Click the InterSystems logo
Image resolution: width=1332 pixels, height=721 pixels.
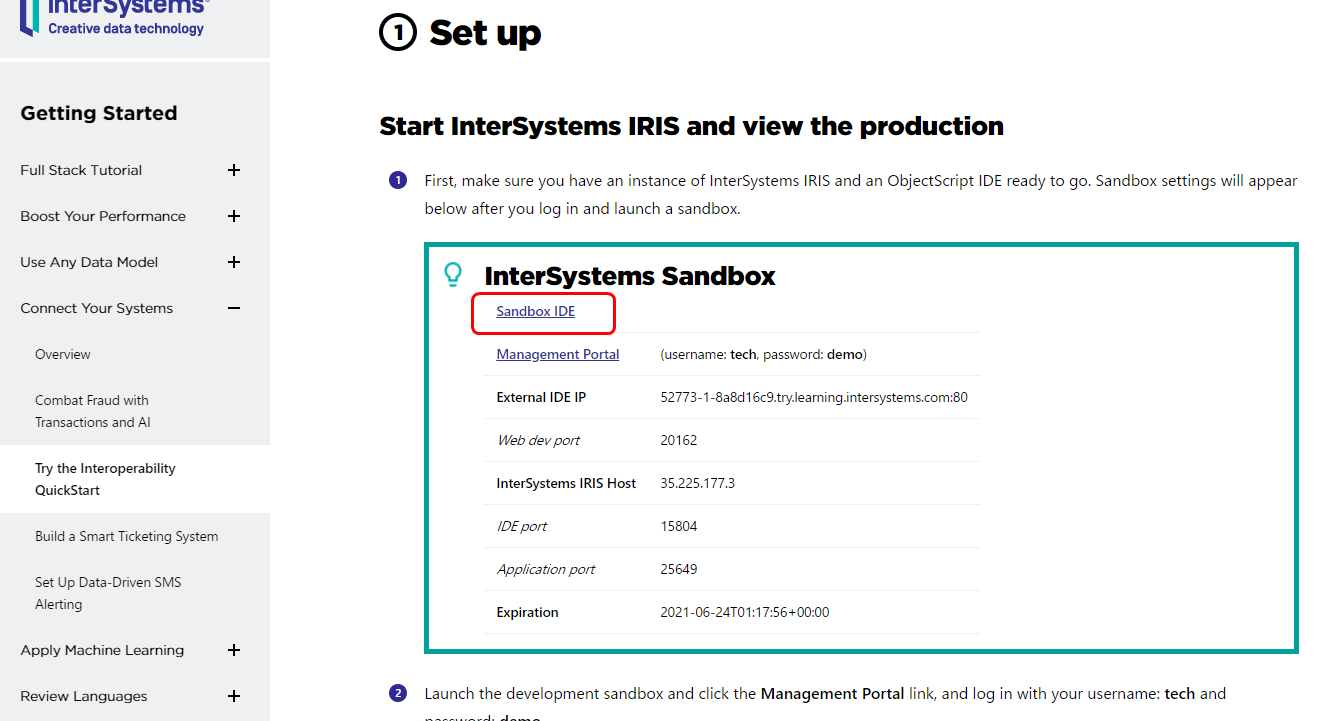[x=113, y=17]
